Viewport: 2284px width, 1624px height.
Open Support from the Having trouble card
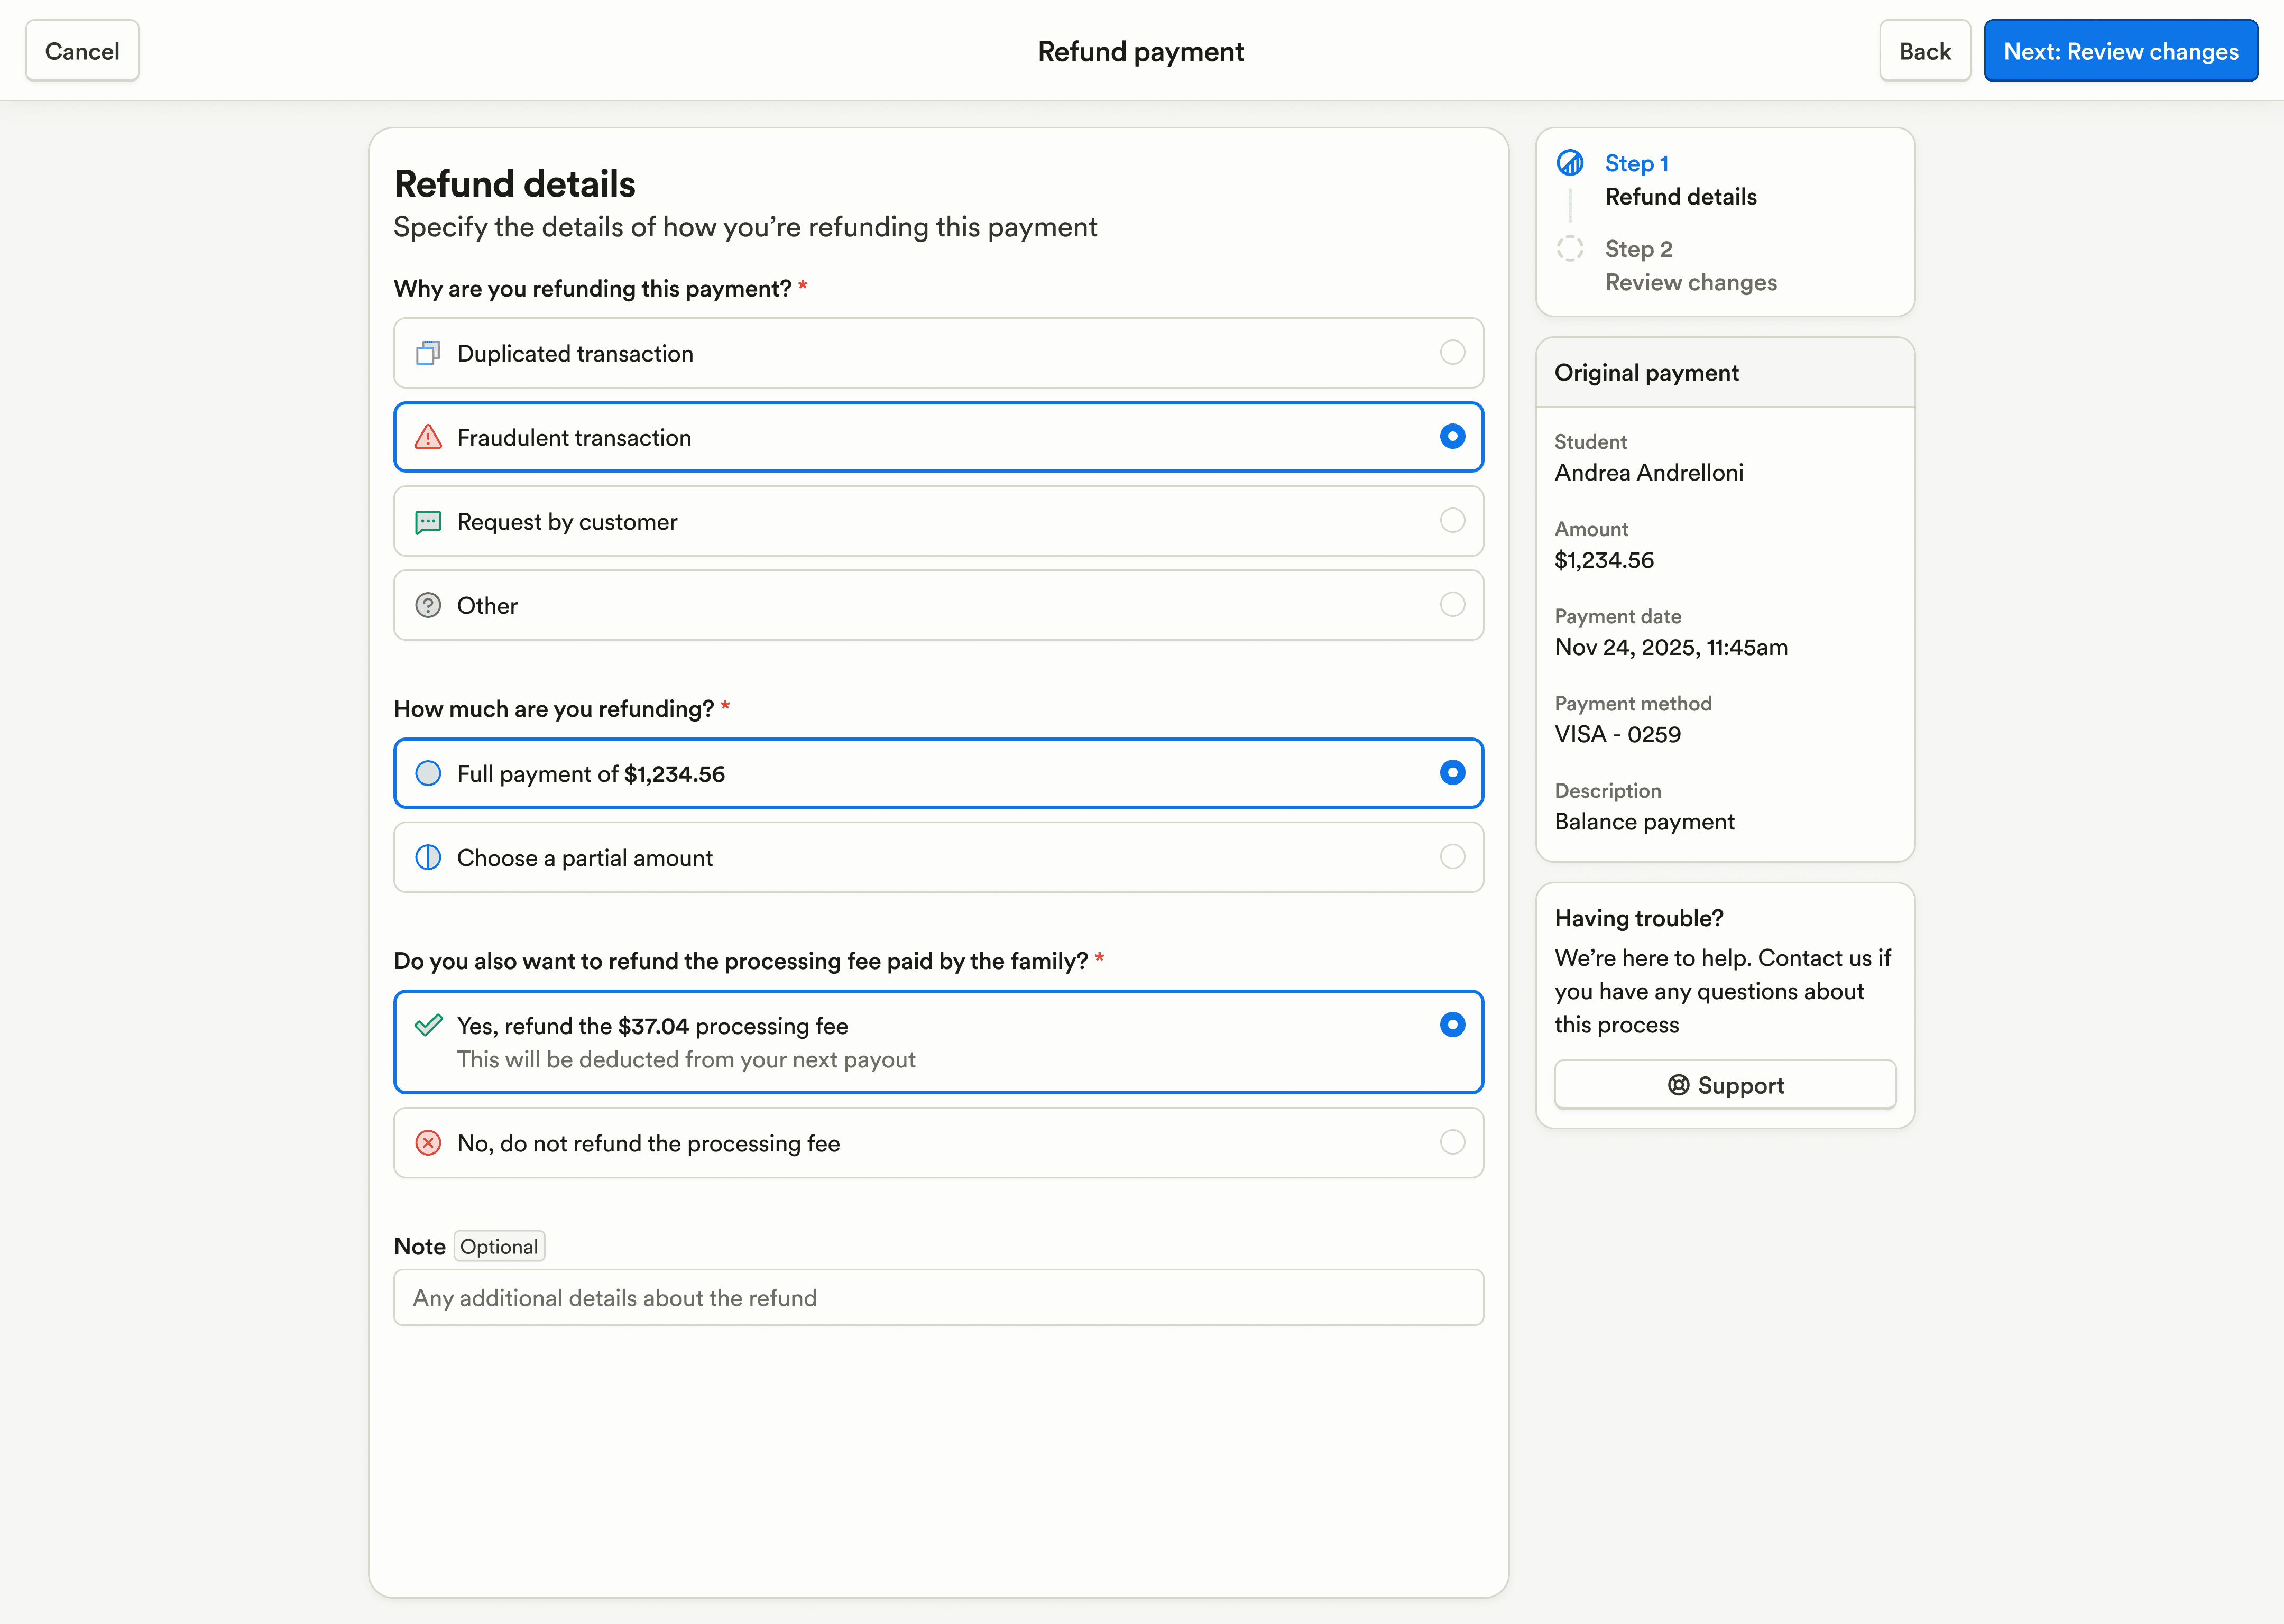click(x=1725, y=1085)
